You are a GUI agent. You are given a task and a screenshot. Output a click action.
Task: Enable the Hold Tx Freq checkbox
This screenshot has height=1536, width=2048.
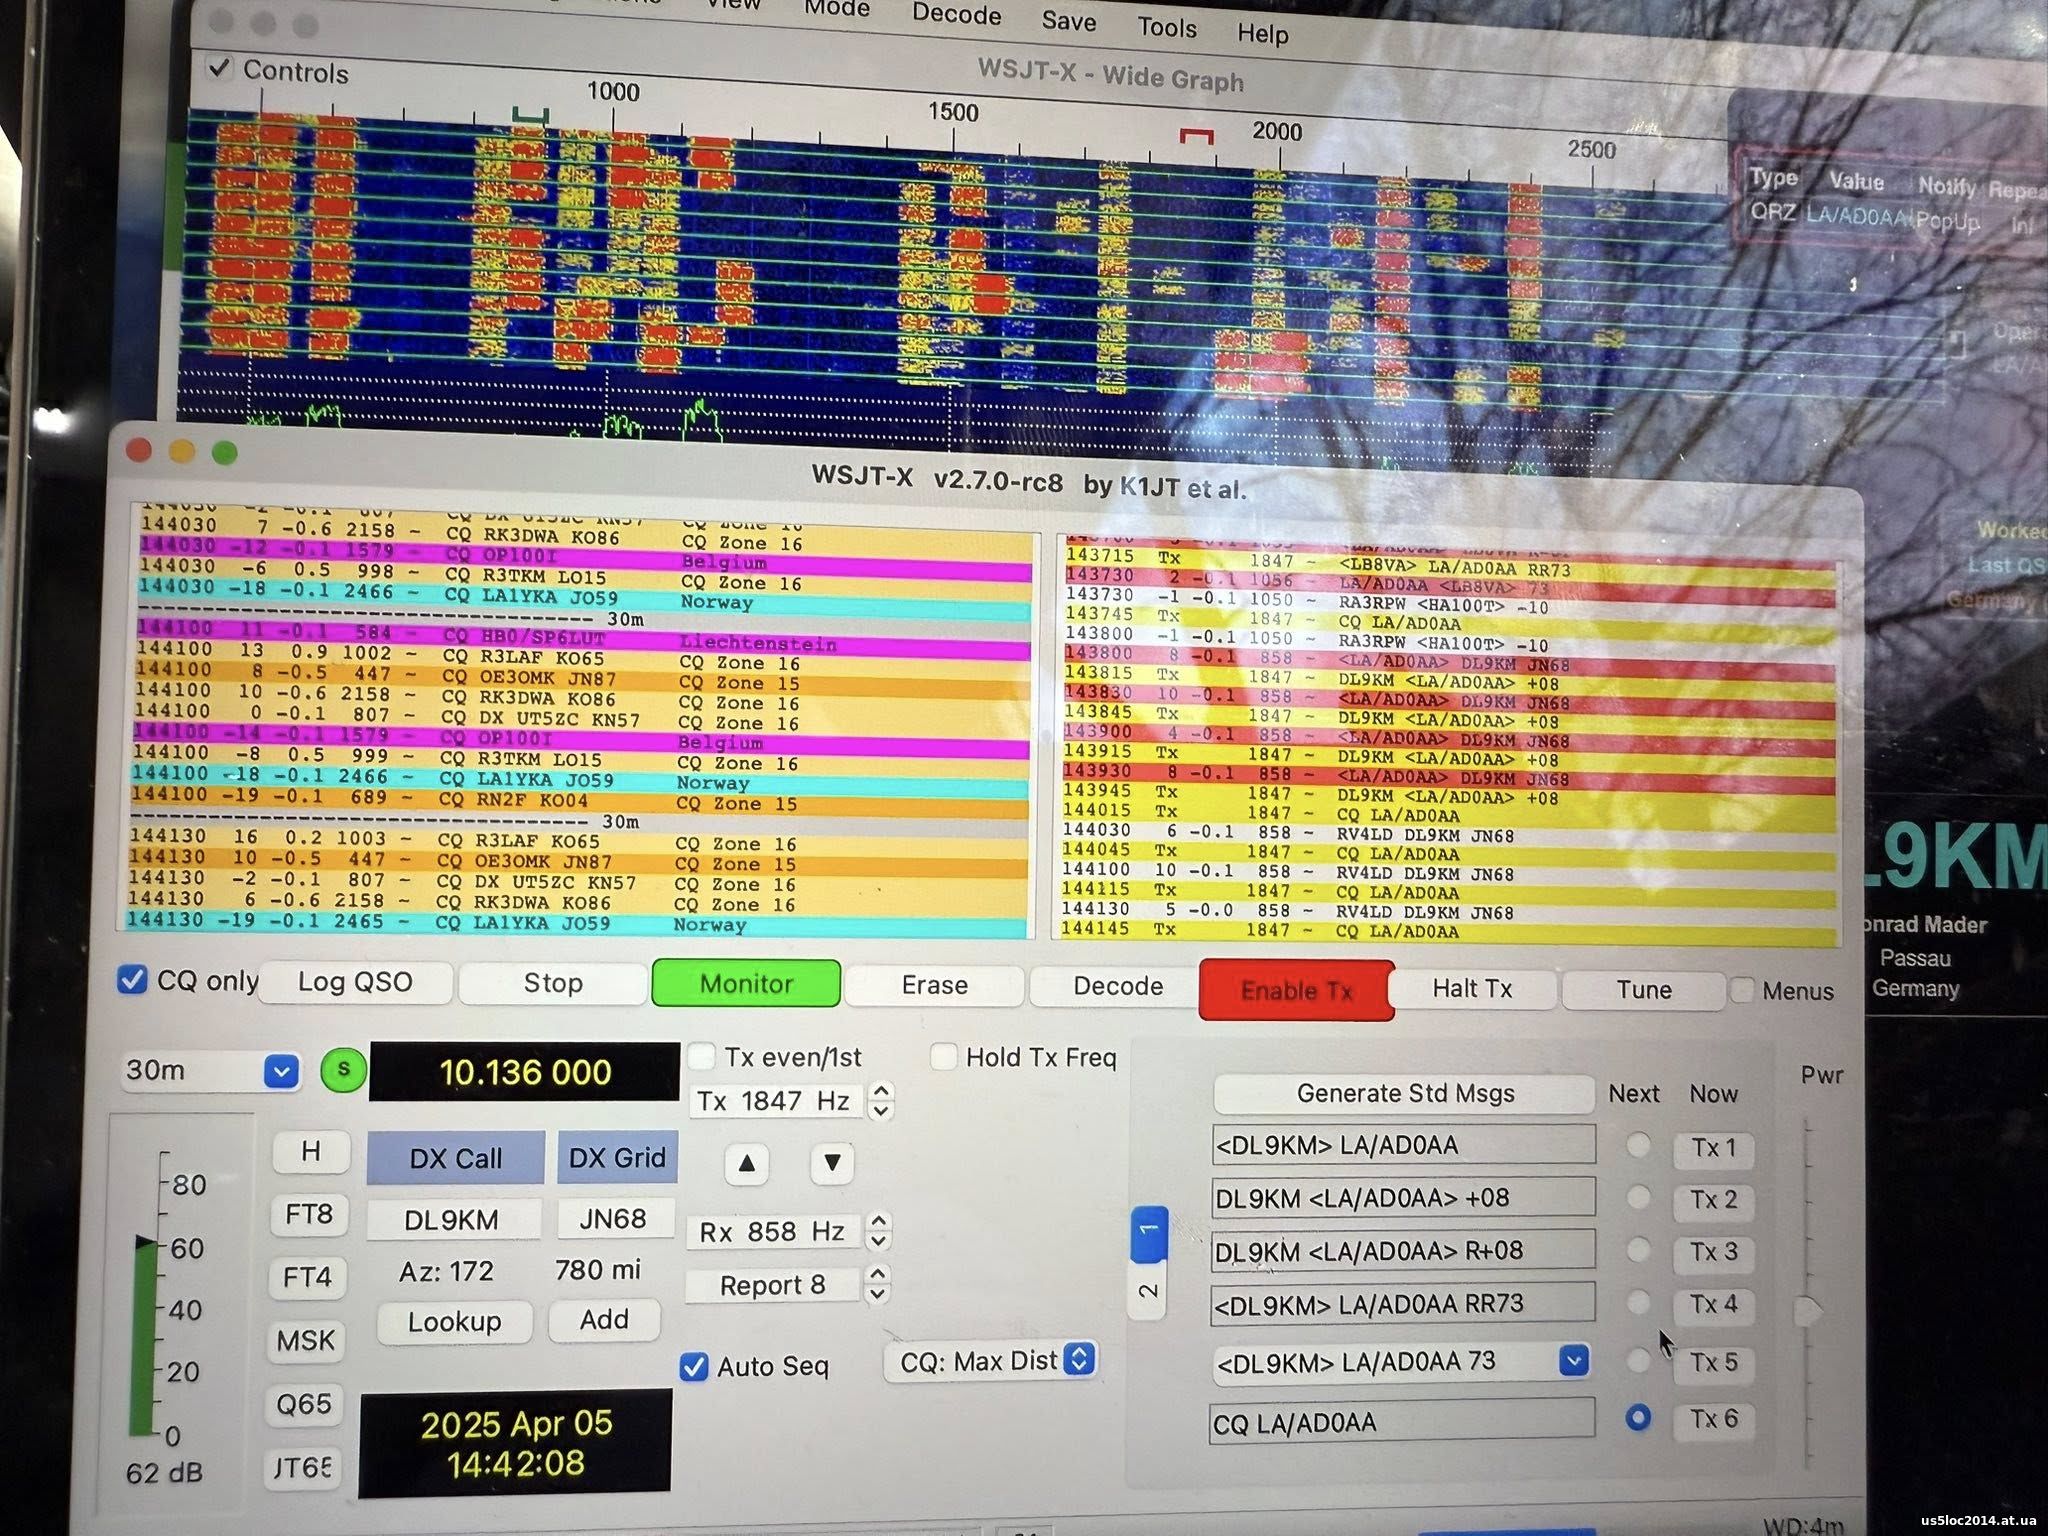click(943, 1056)
